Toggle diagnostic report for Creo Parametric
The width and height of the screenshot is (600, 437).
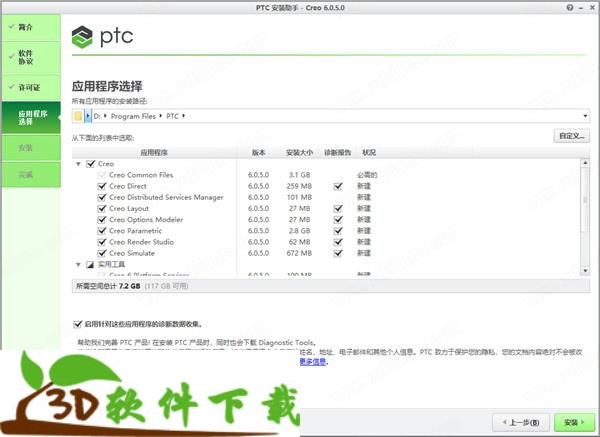338,231
